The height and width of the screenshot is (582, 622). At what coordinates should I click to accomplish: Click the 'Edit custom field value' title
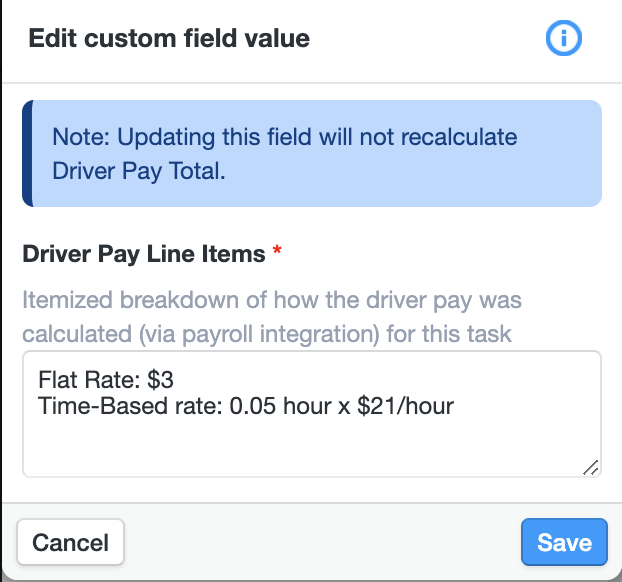click(x=169, y=38)
